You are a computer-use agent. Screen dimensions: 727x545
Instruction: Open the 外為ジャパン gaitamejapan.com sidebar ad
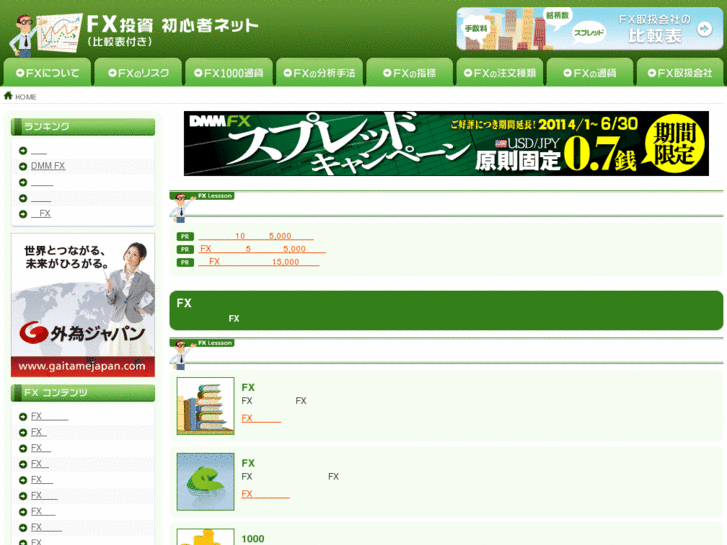tap(83, 305)
